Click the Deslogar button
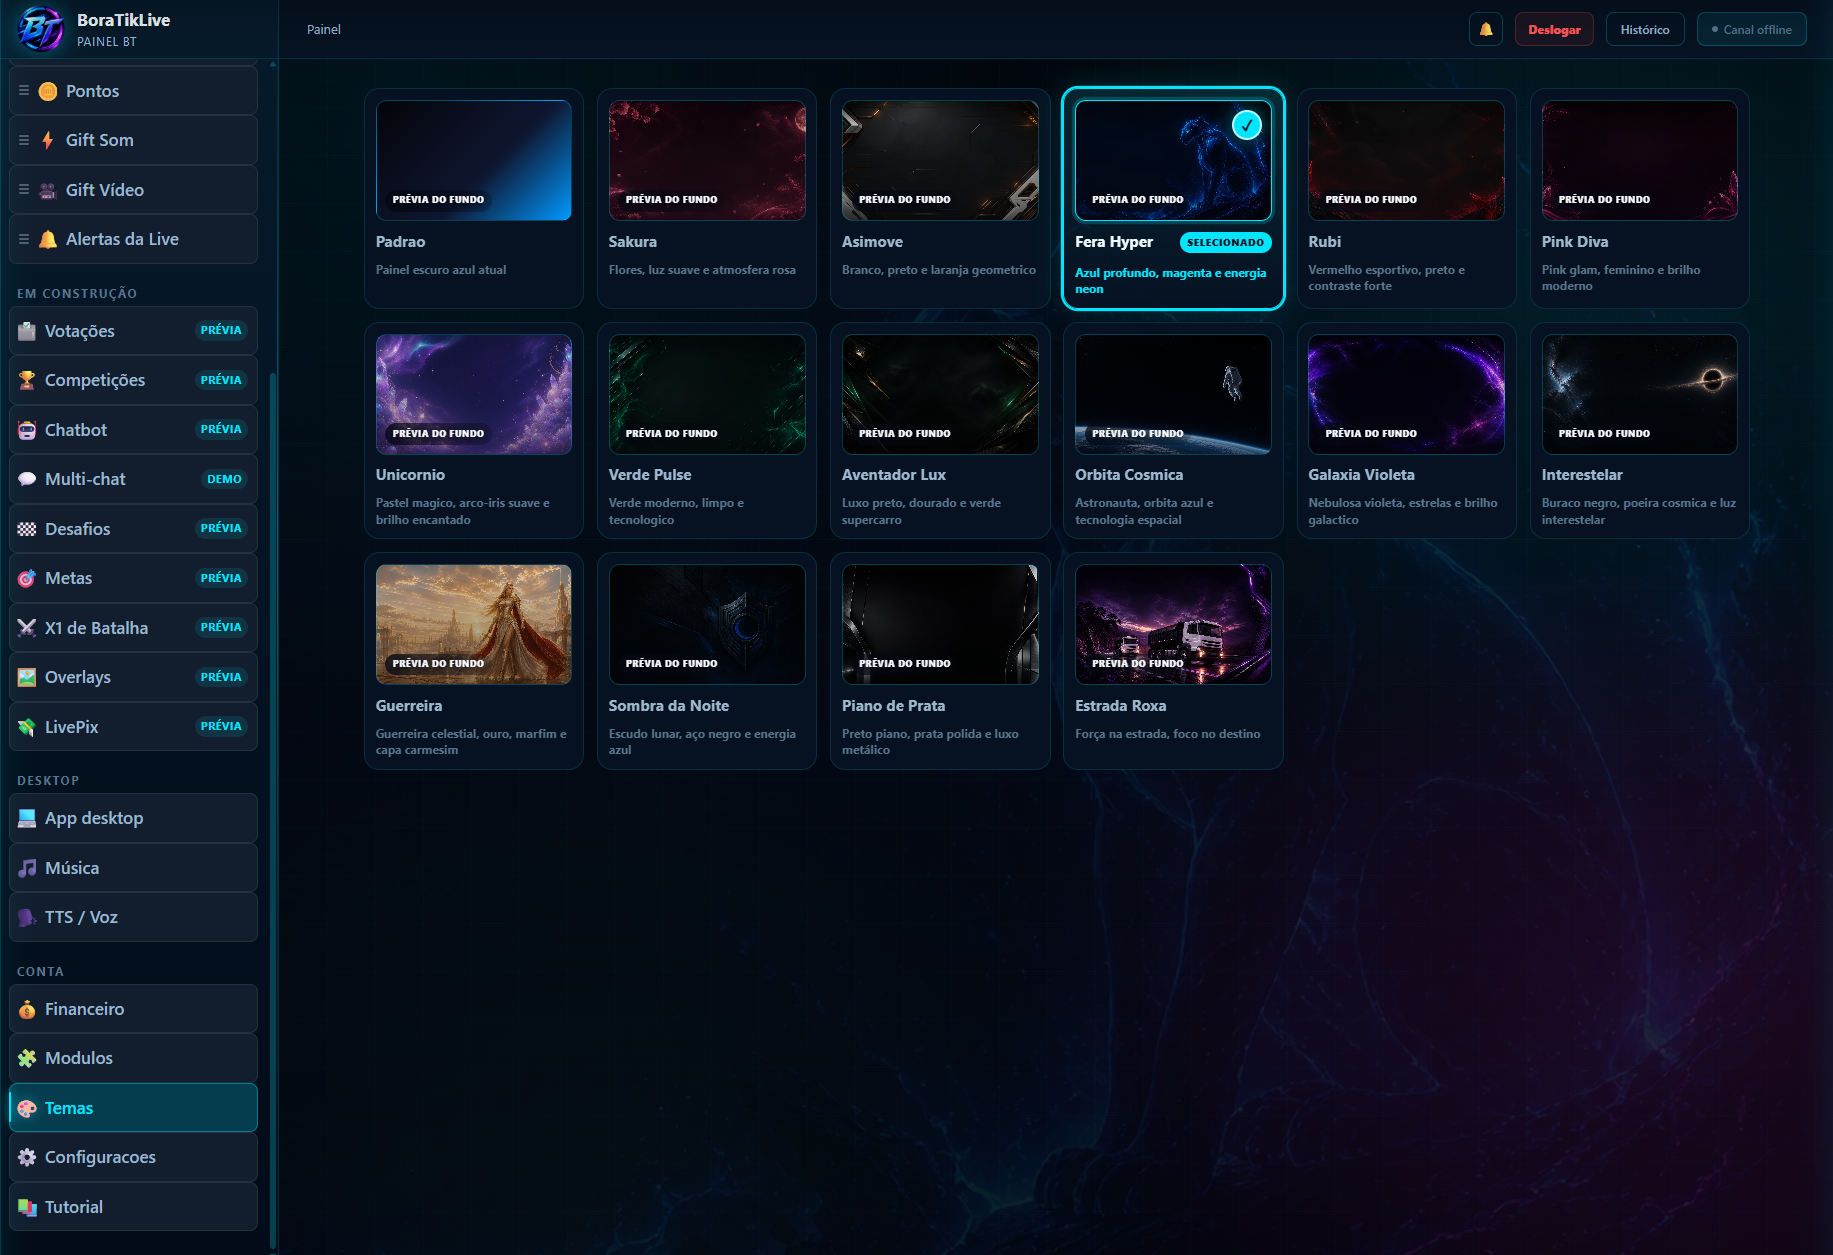The height and width of the screenshot is (1255, 1833). [x=1554, y=29]
